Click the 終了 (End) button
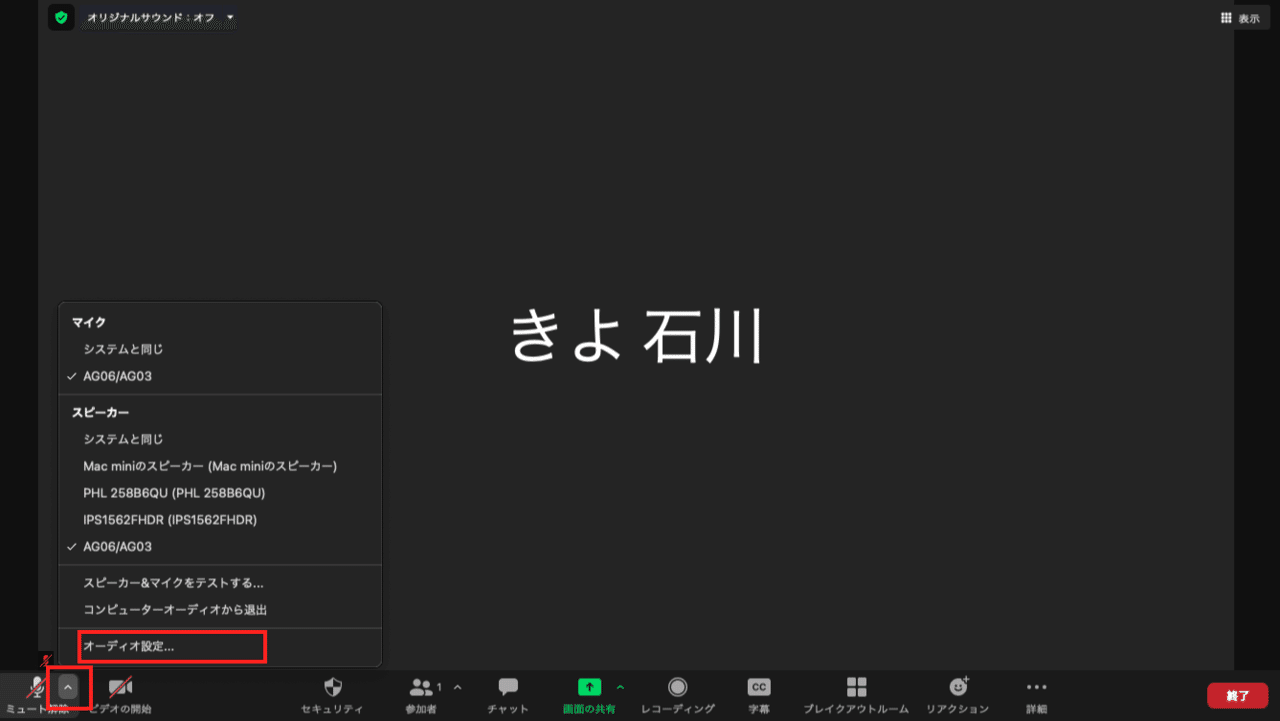The image size is (1280, 721). (x=1237, y=695)
